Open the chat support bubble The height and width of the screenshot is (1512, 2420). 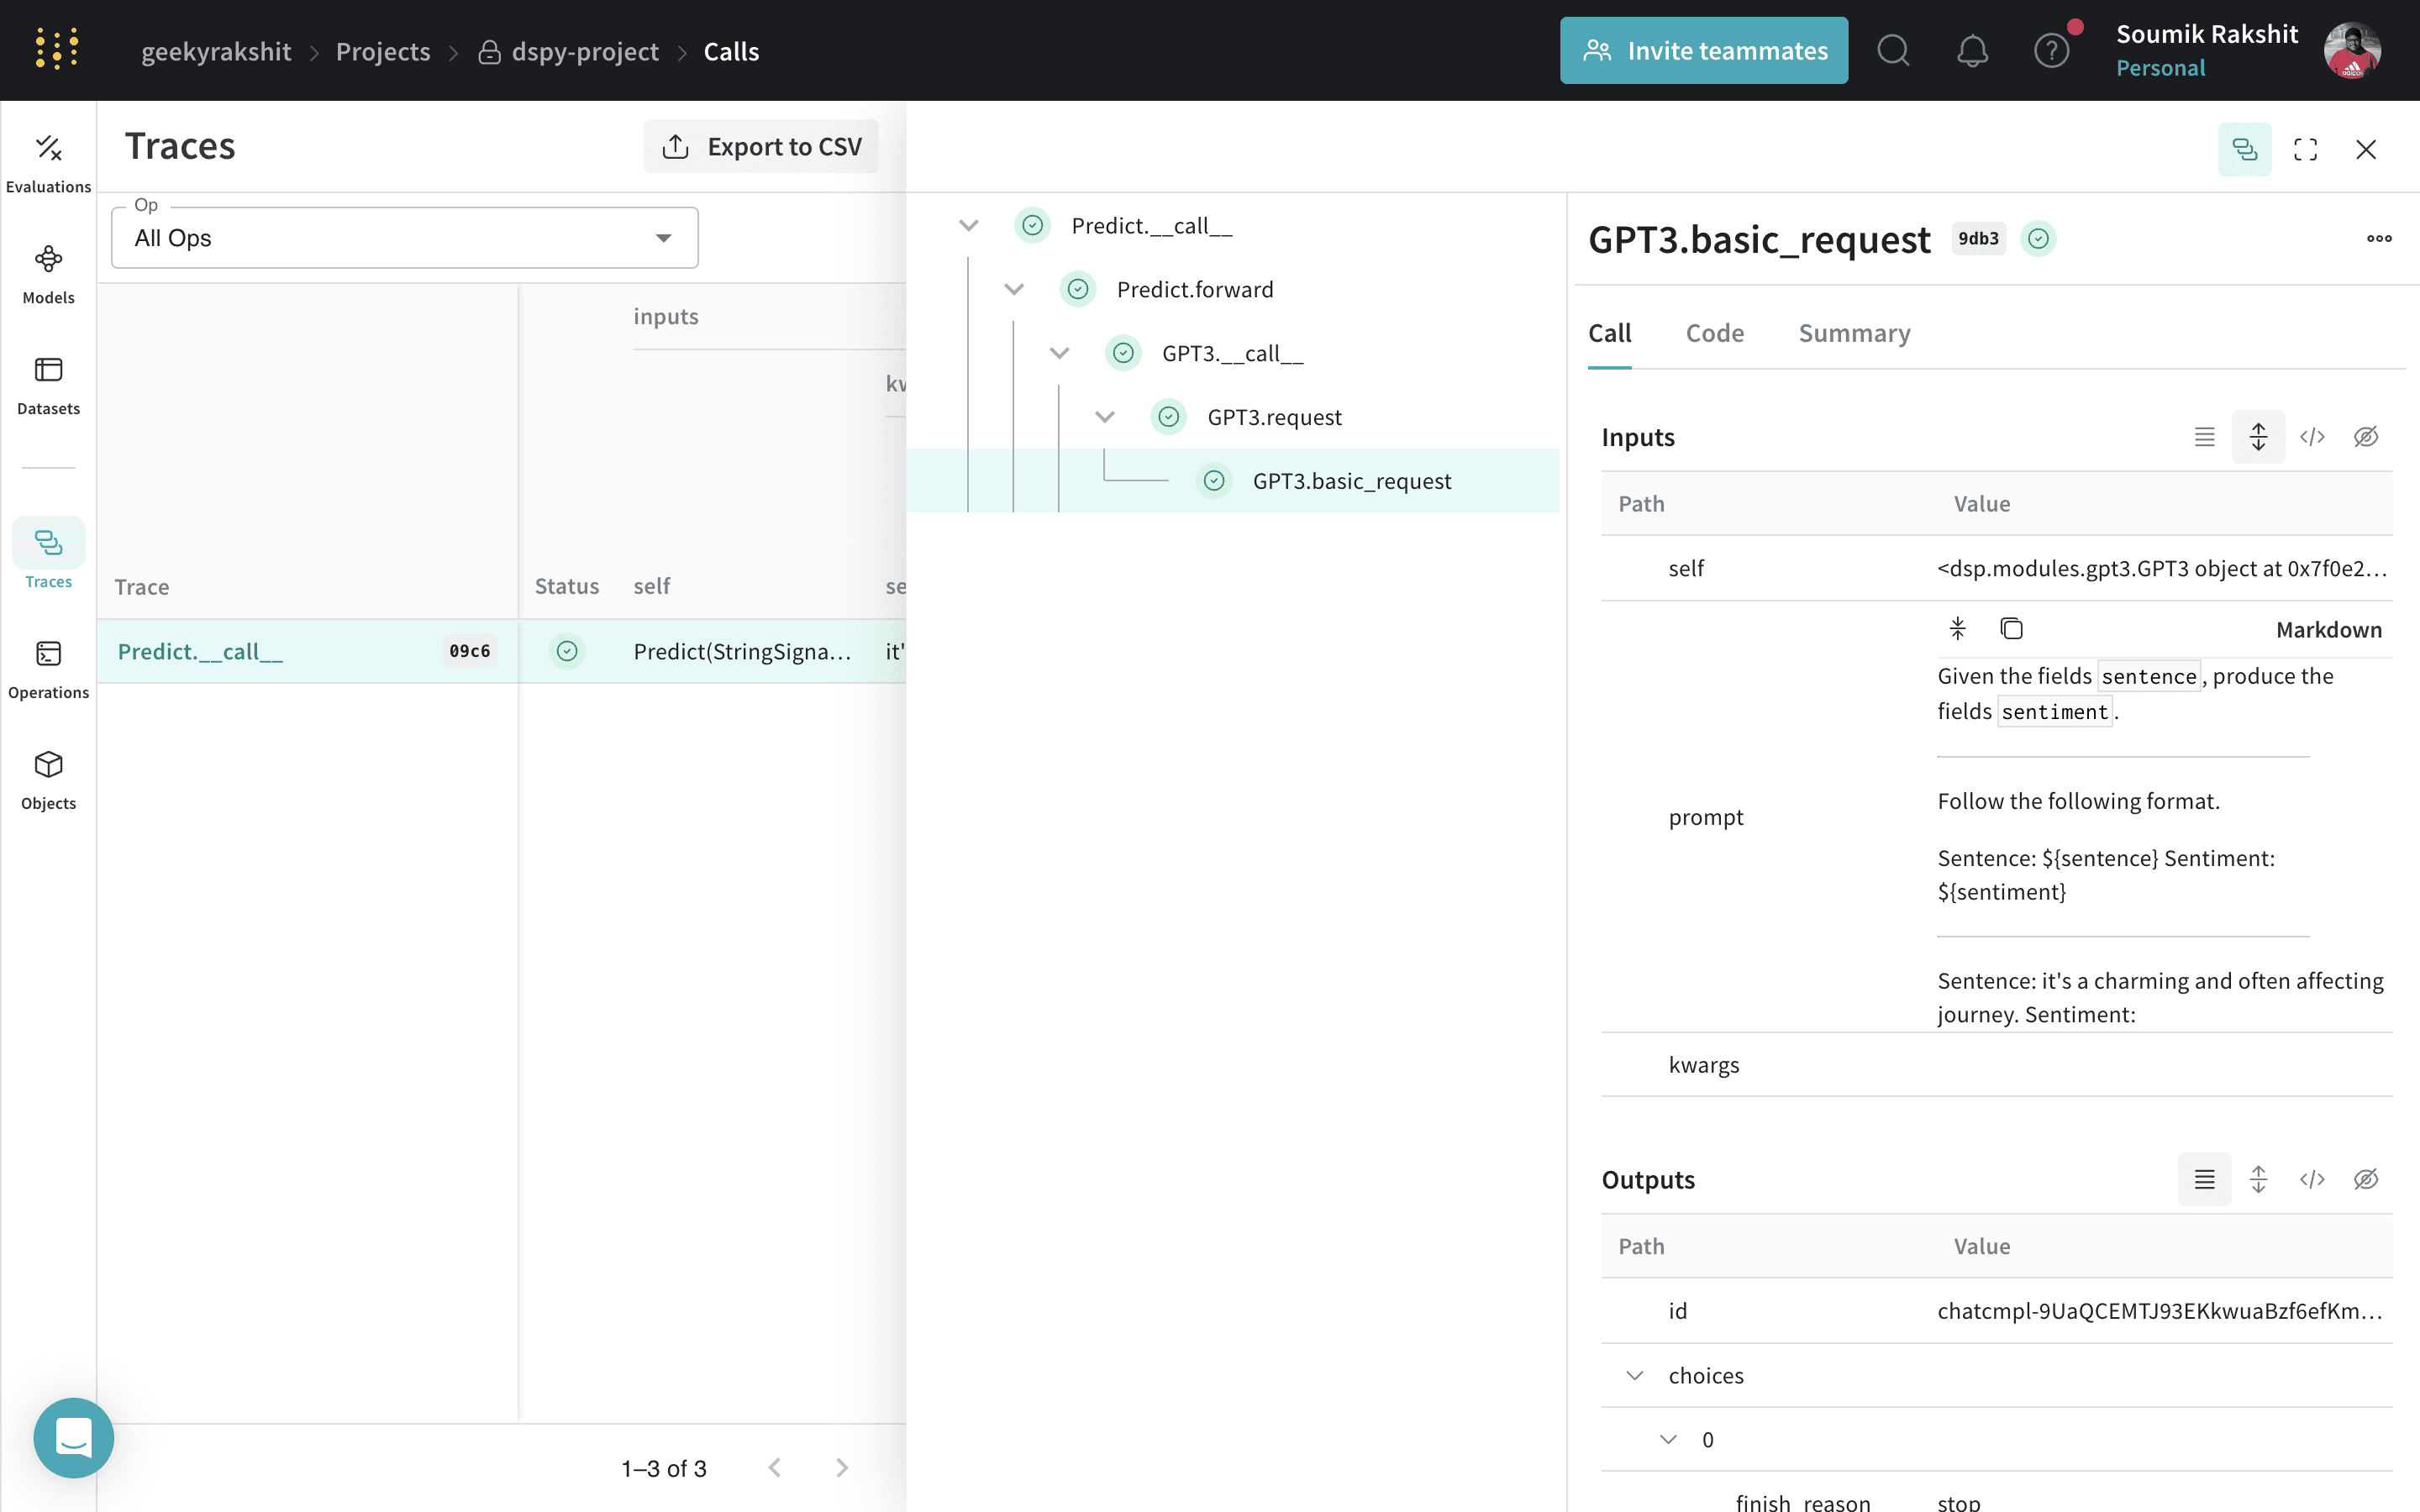coord(73,1437)
